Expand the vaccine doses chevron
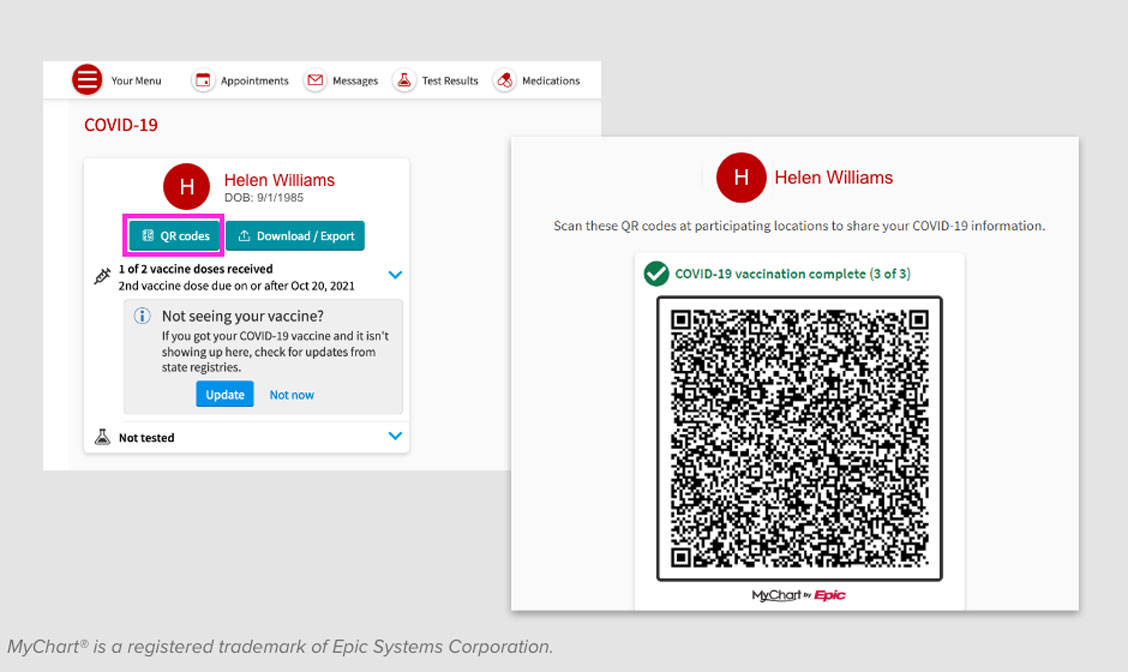The width and height of the screenshot is (1128, 672). (395, 275)
